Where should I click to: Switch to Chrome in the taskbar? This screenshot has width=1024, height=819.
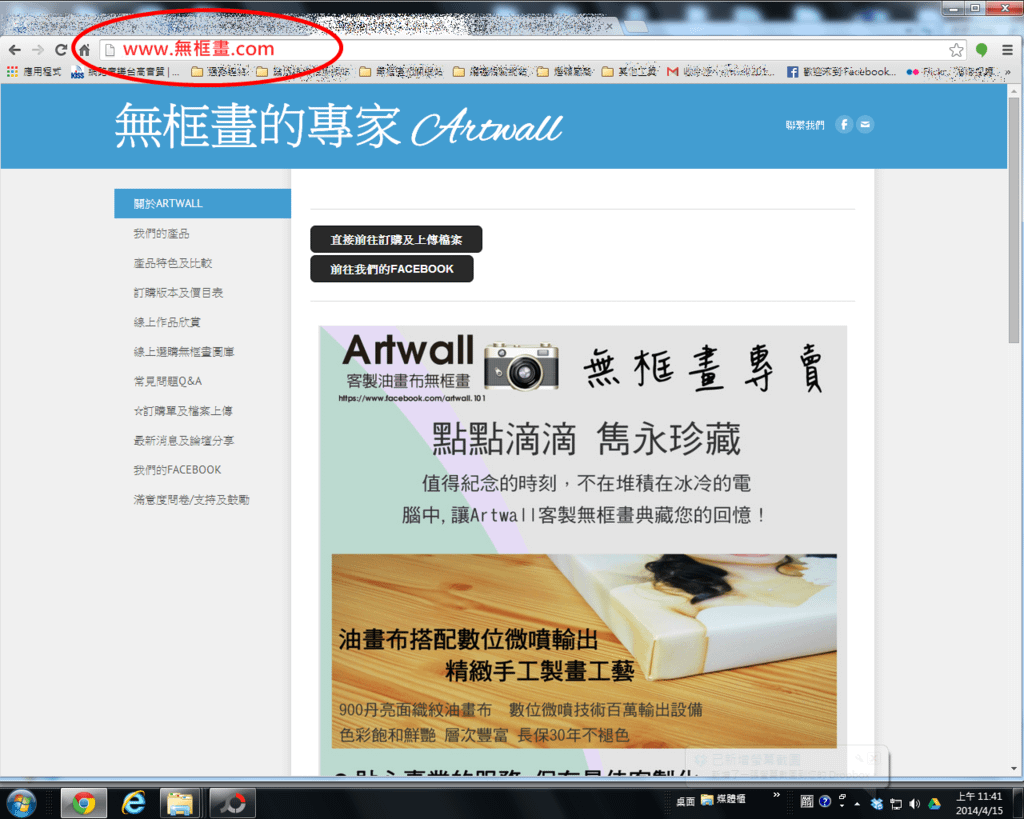[x=84, y=803]
